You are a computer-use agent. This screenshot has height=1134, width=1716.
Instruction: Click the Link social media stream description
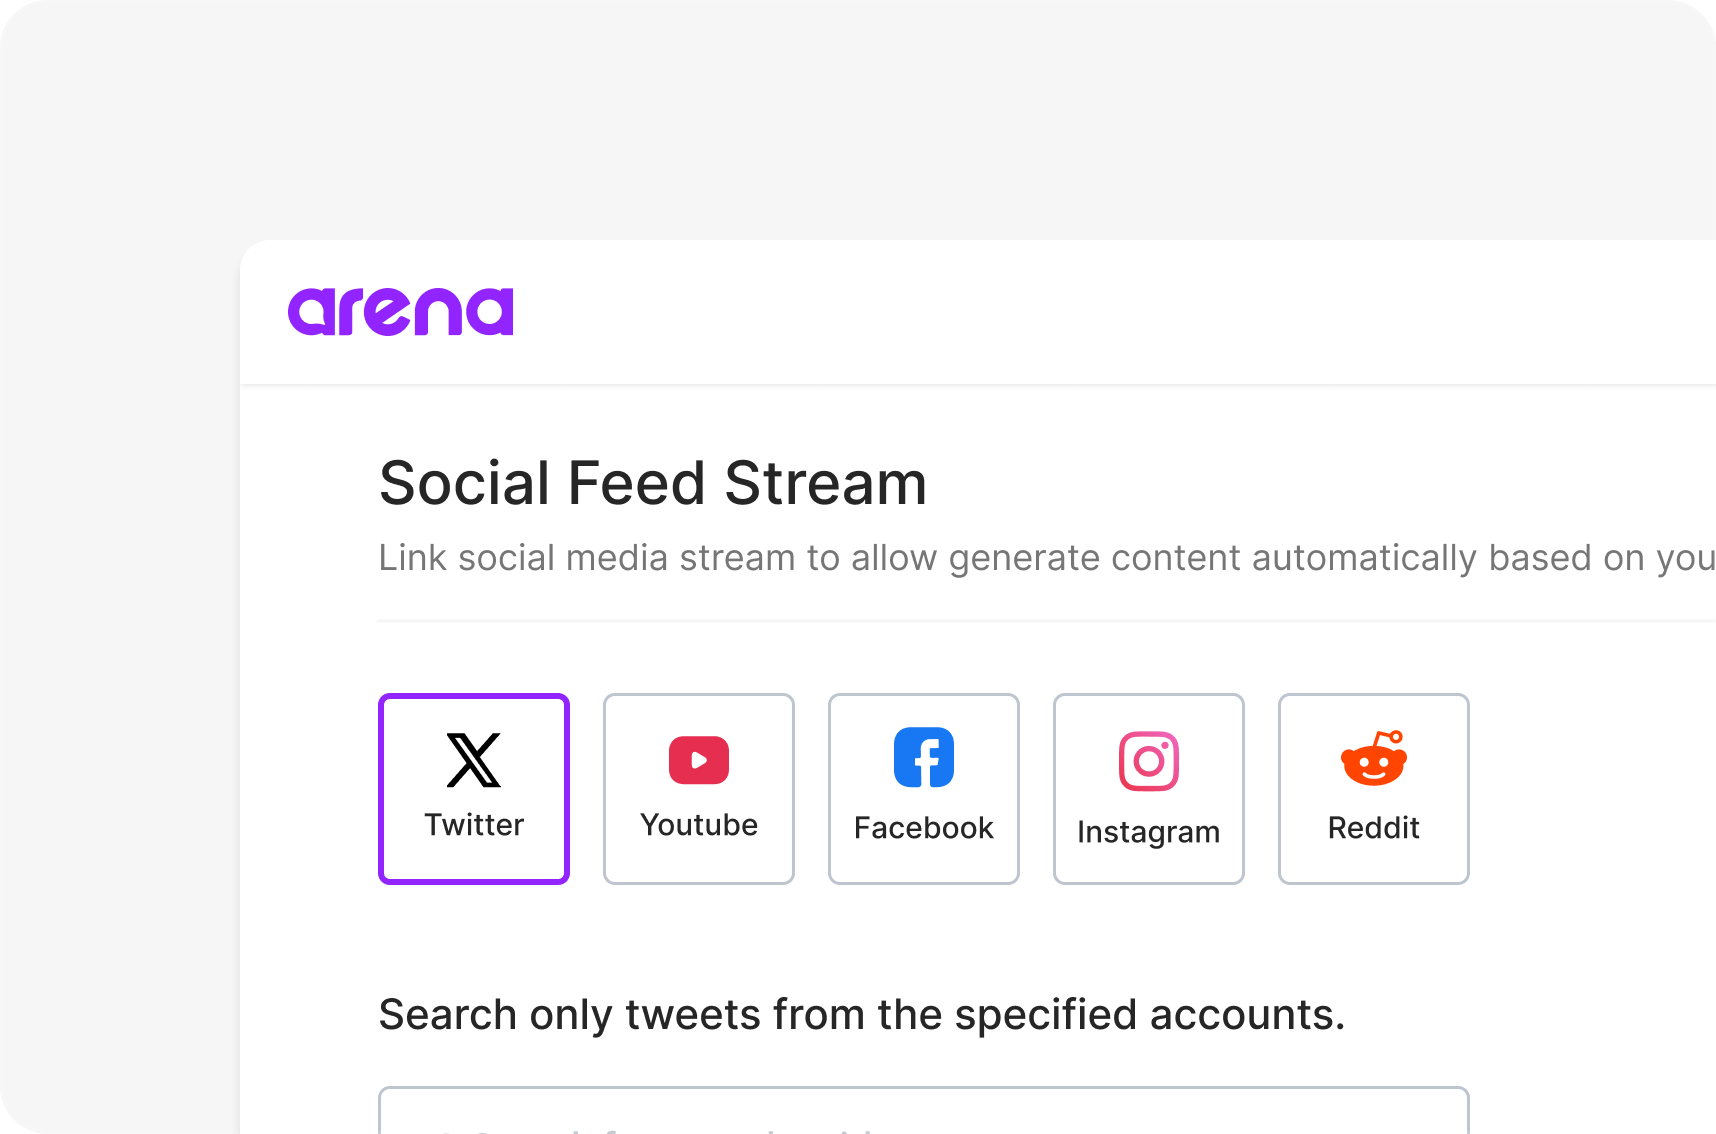1047,558
